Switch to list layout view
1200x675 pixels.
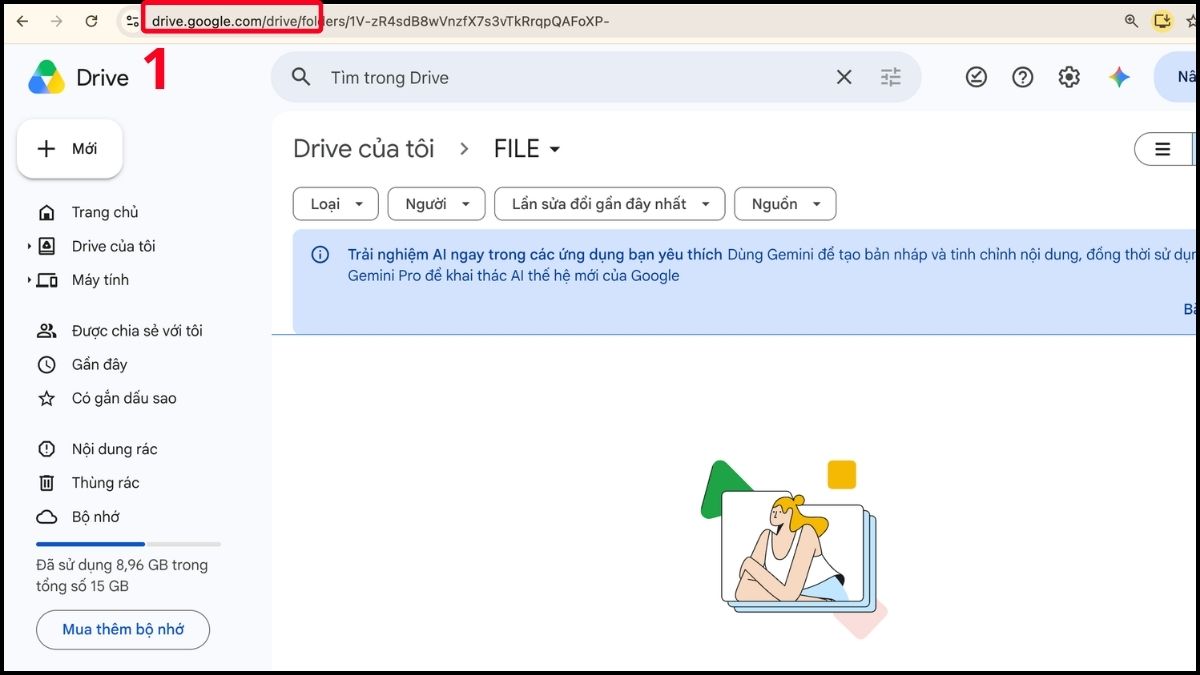coord(1163,149)
